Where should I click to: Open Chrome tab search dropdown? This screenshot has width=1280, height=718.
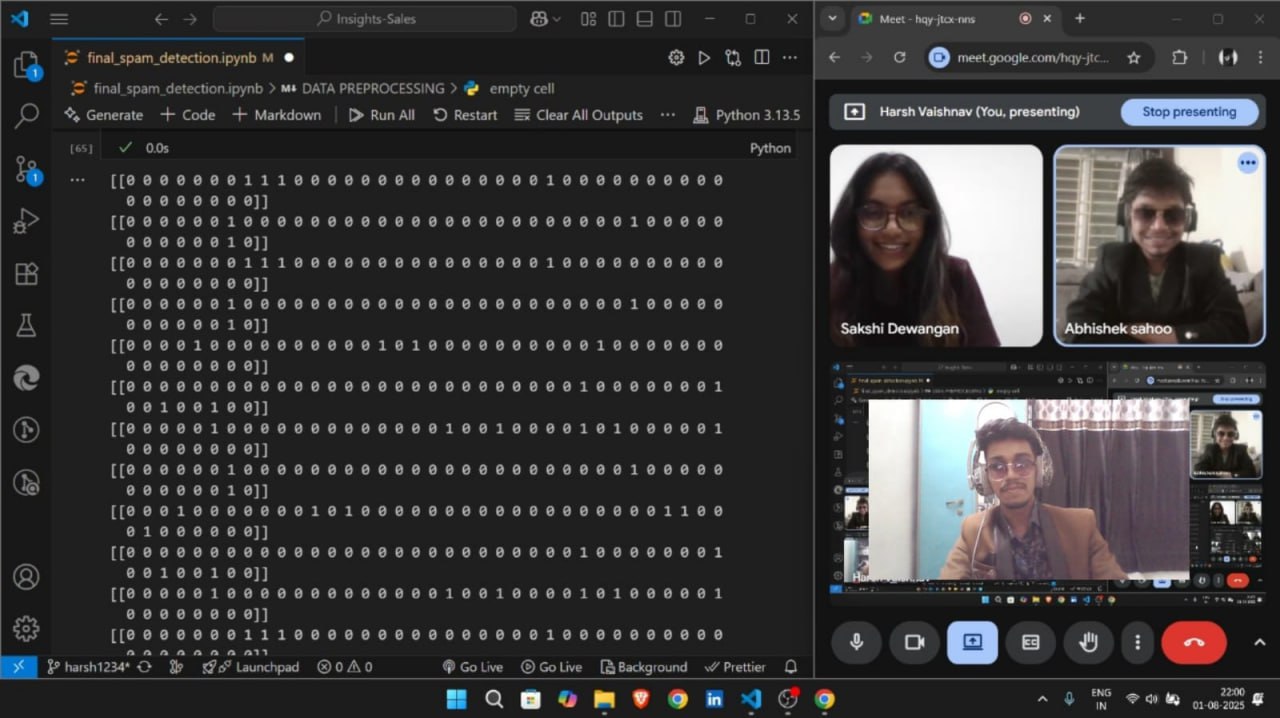tap(833, 19)
